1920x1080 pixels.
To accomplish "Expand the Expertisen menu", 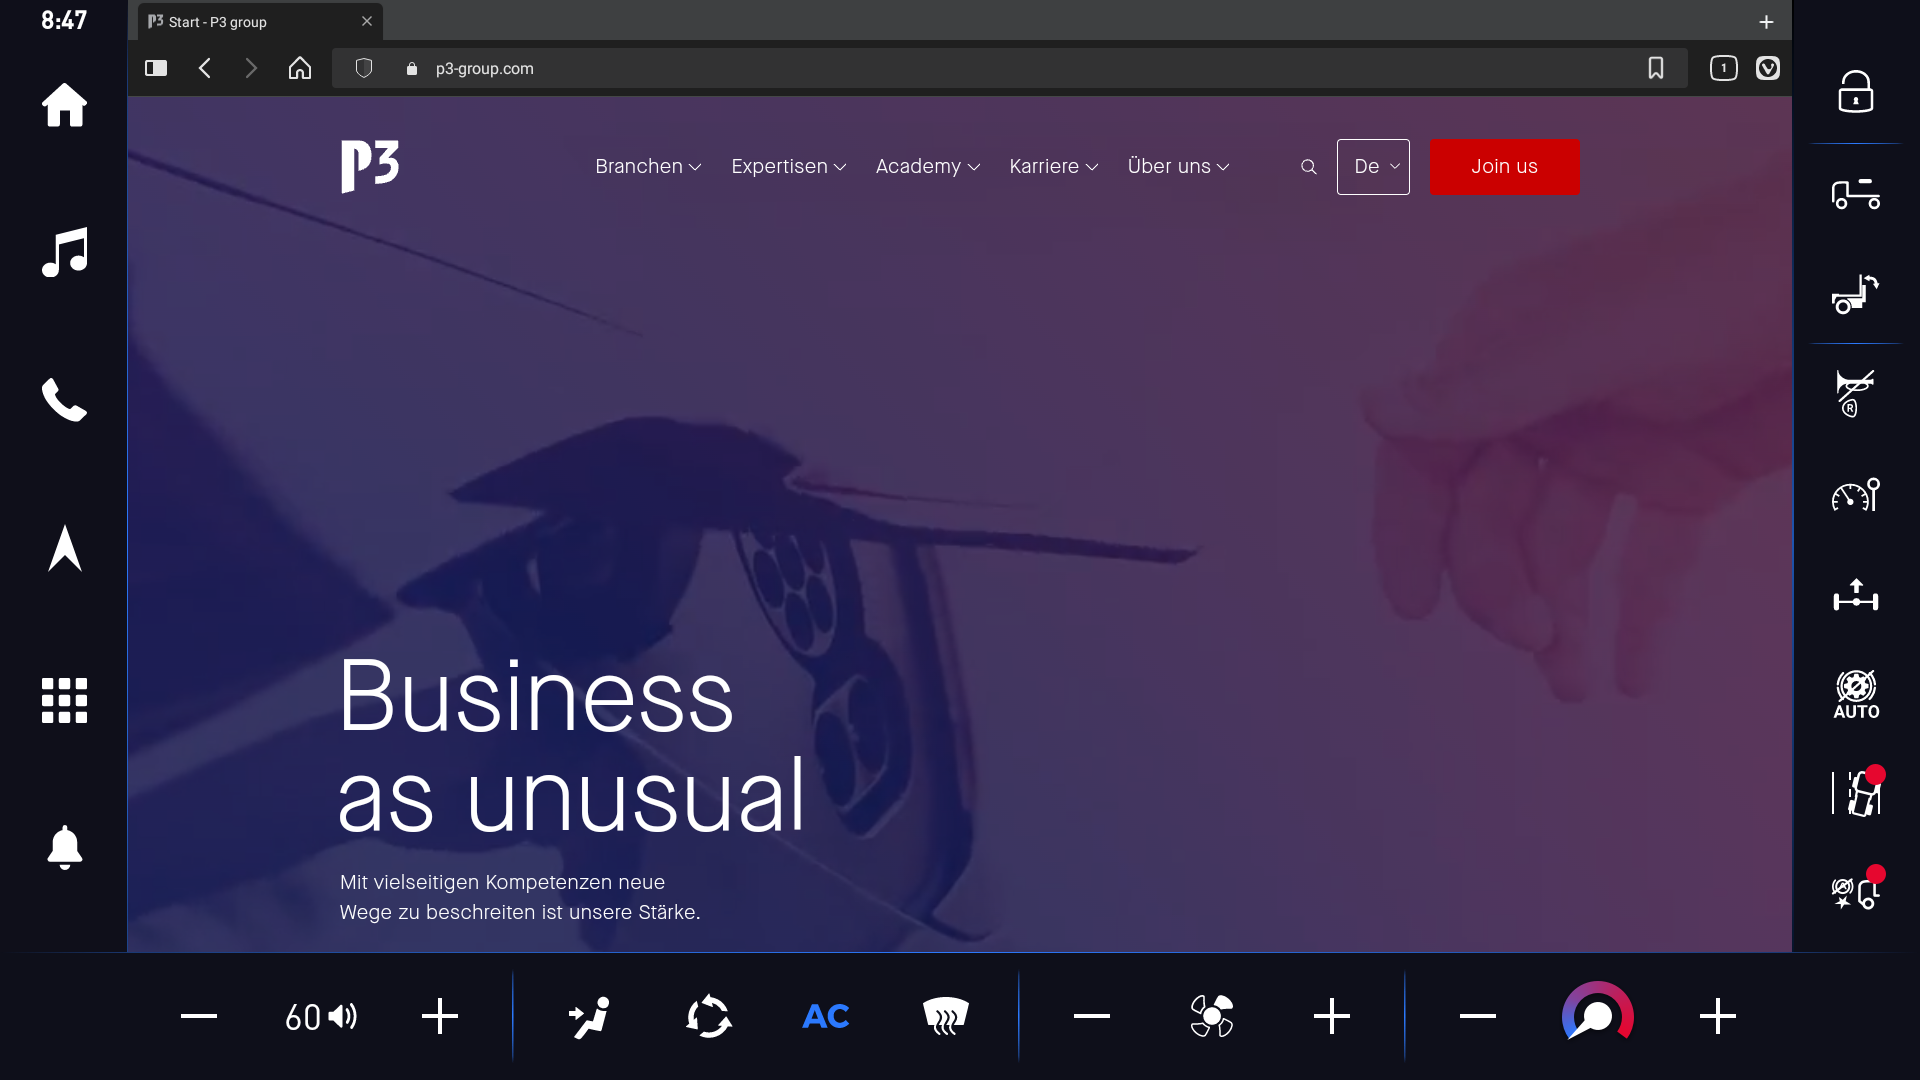I will pos(788,166).
